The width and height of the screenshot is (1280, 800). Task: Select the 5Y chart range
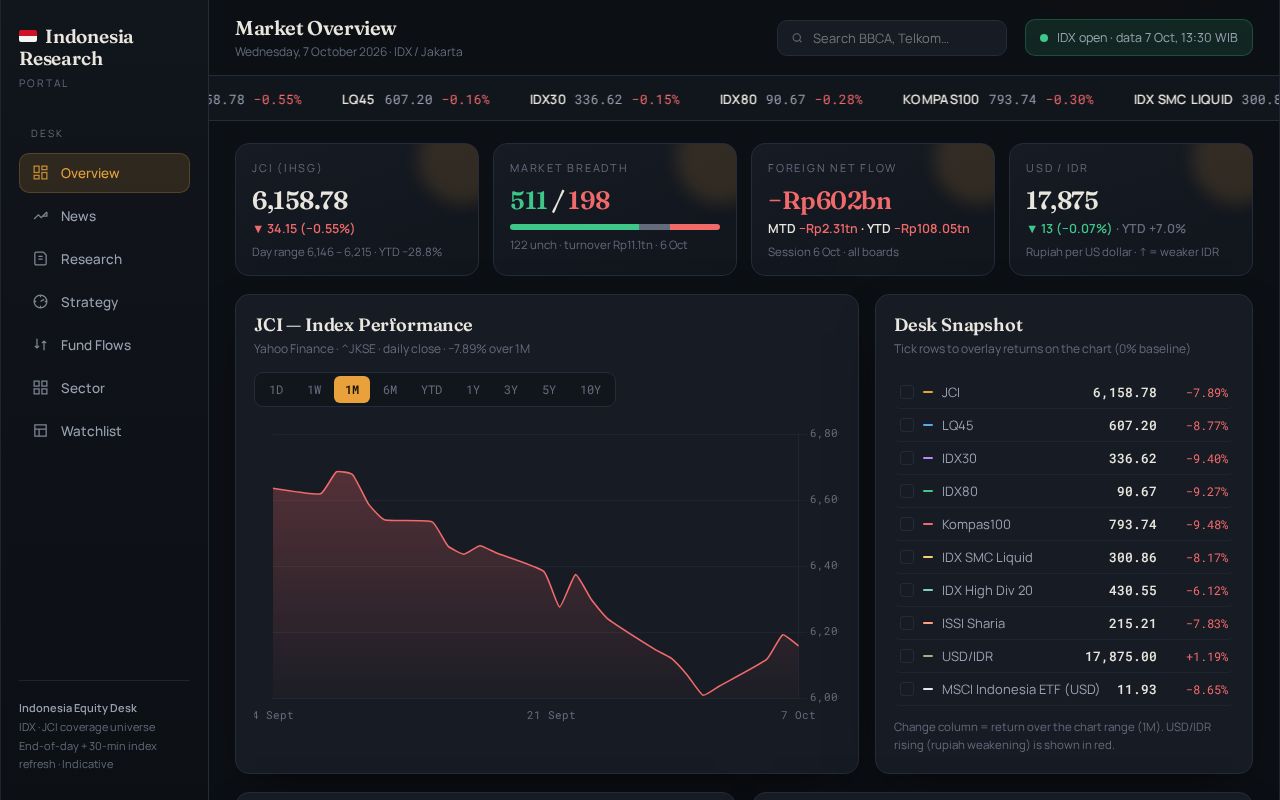549,390
